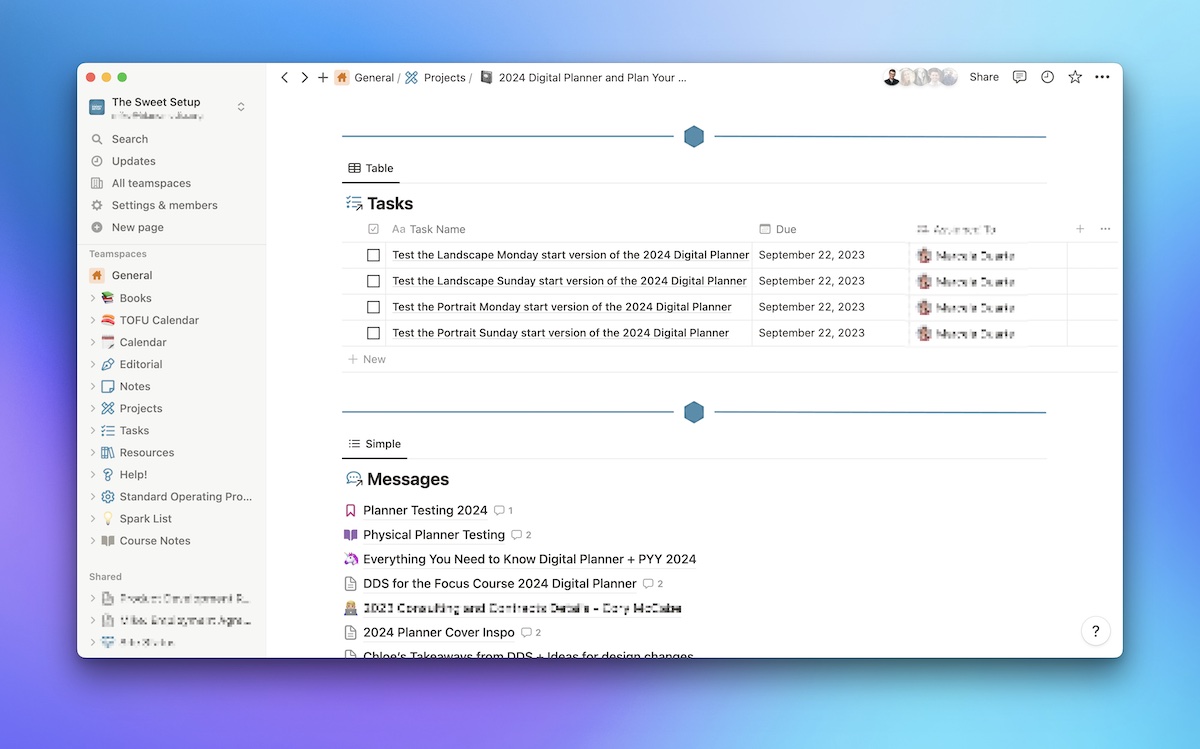The height and width of the screenshot is (749, 1200).
Task: View page history via the clock icon
Action: tap(1047, 77)
